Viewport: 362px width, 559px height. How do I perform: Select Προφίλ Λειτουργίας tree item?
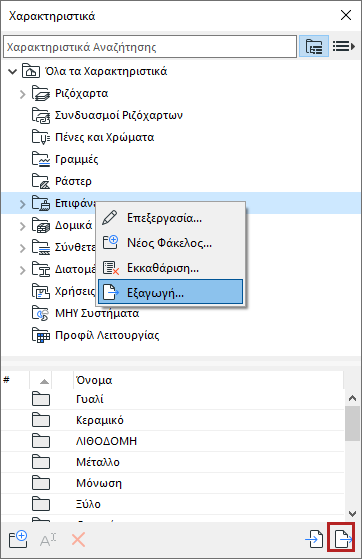107,335
